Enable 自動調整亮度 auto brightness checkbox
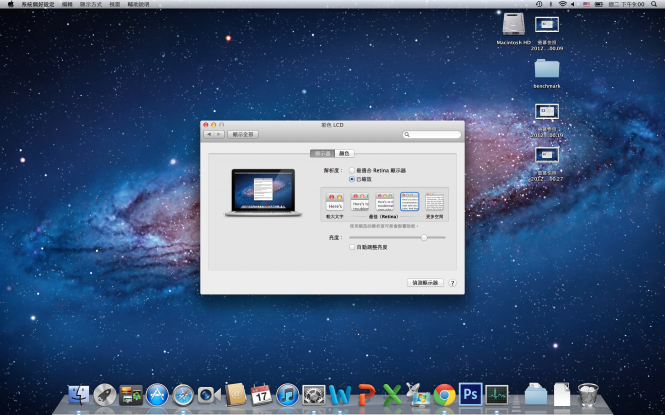This screenshot has width=665, height=415. pyautogui.click(x=352, y=247)
